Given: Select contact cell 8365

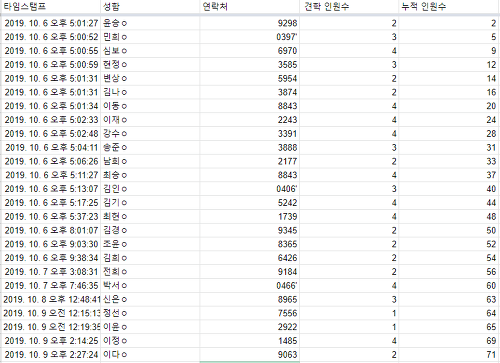Looking at the screenshot, I should point(250,244).
